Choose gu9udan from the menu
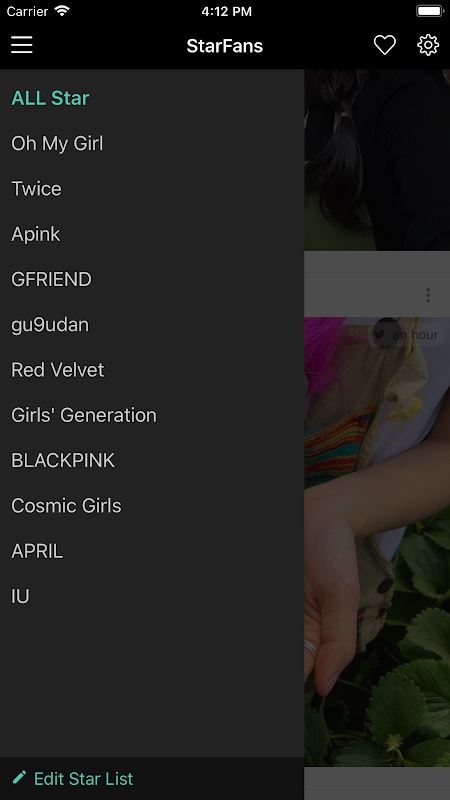Viewport: 450px width, 800px height. coord(50,325)
